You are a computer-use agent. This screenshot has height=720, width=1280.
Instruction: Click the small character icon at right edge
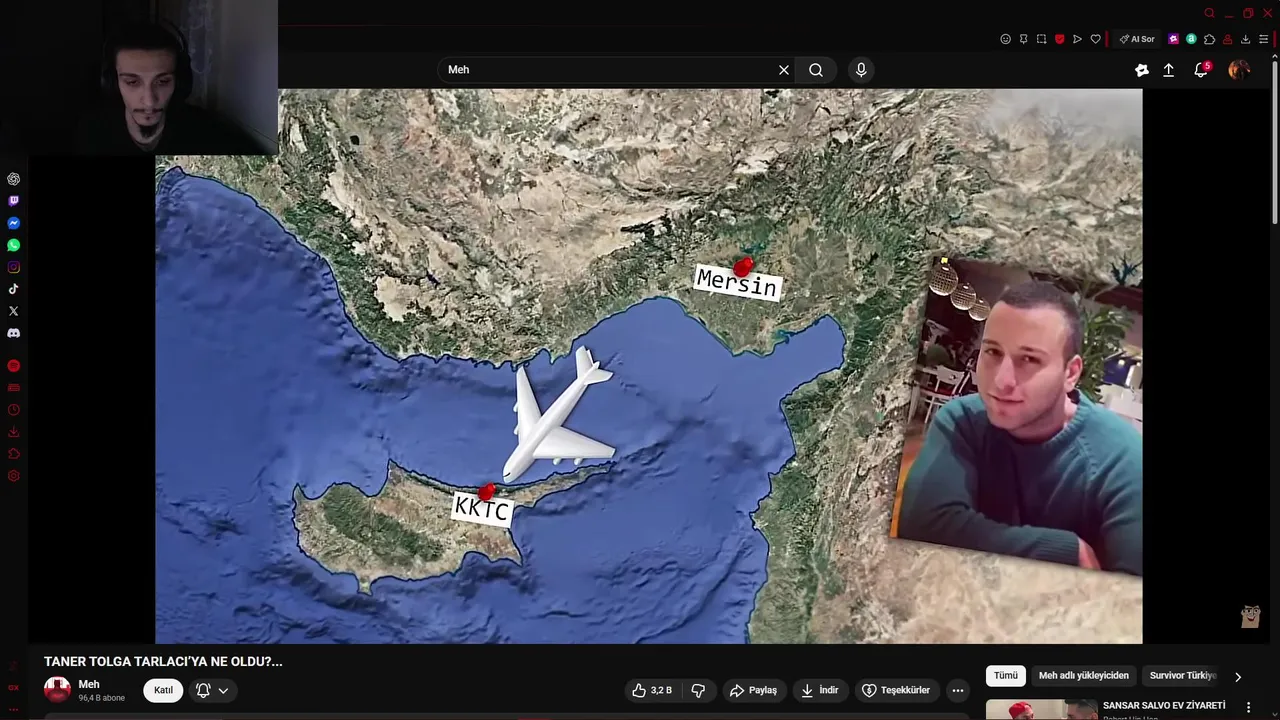[x=1250, y=616]
